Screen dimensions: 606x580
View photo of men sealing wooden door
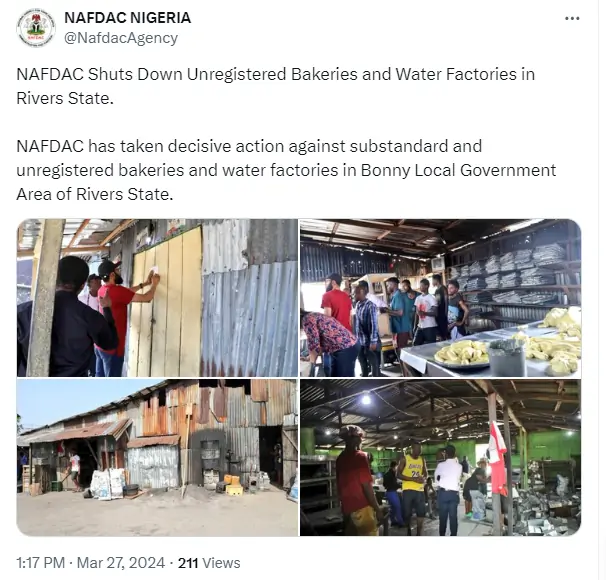pos(157,298)
